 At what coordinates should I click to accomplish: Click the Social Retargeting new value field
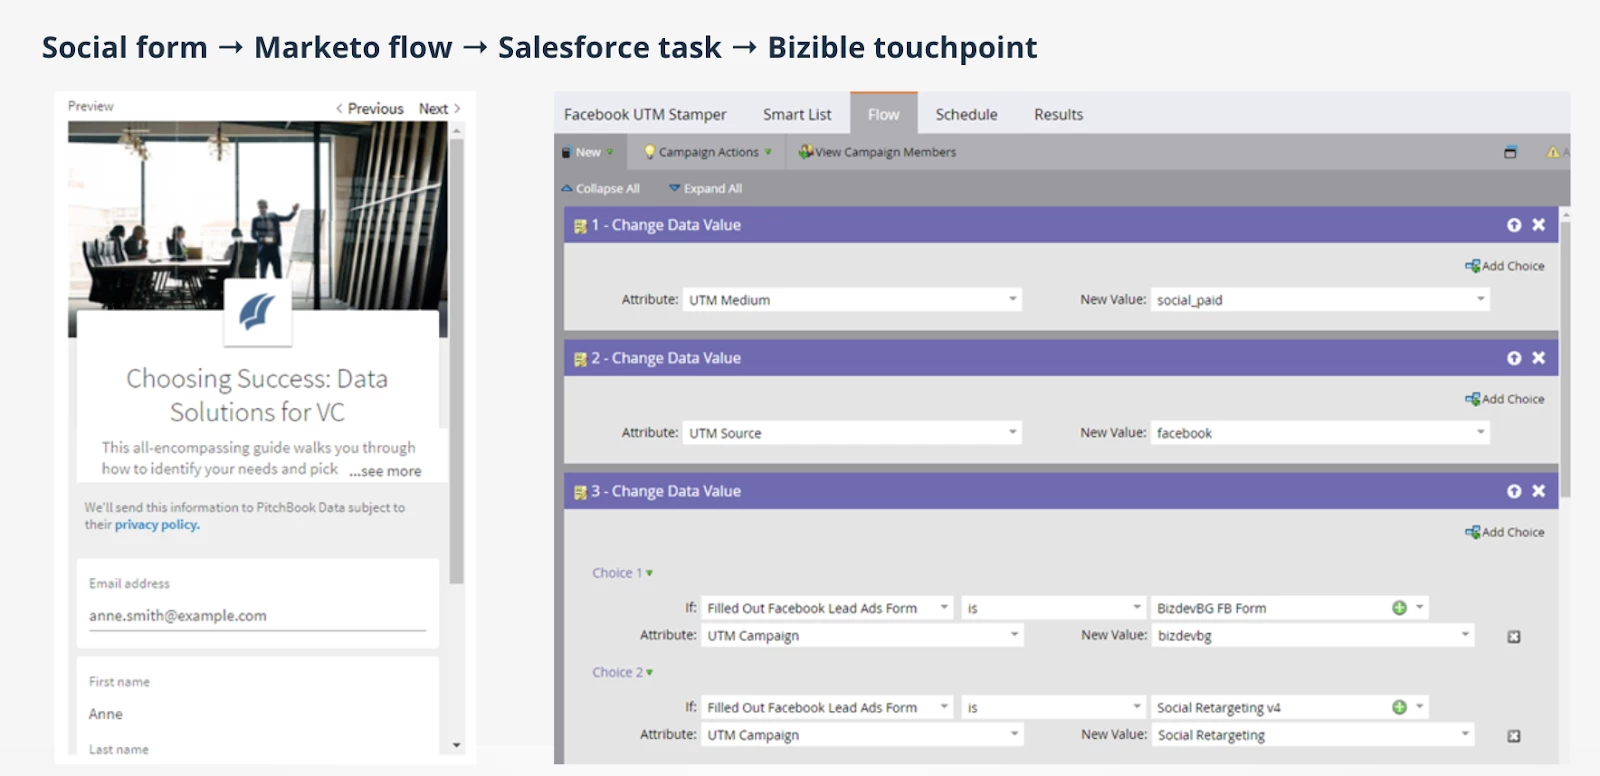coord(1313,734)
